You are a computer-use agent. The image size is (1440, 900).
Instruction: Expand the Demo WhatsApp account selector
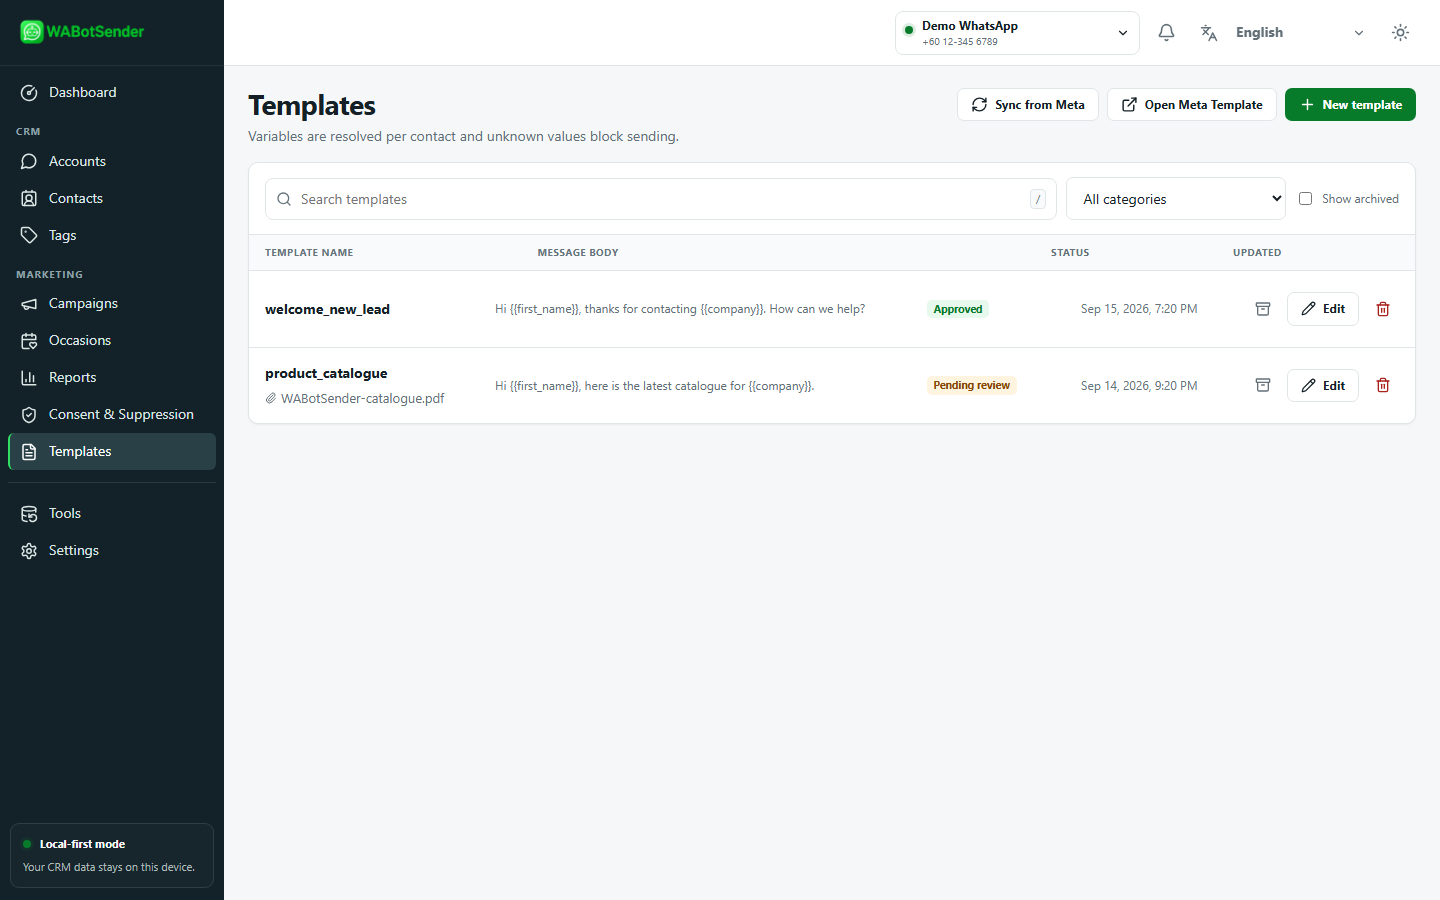1017,33
